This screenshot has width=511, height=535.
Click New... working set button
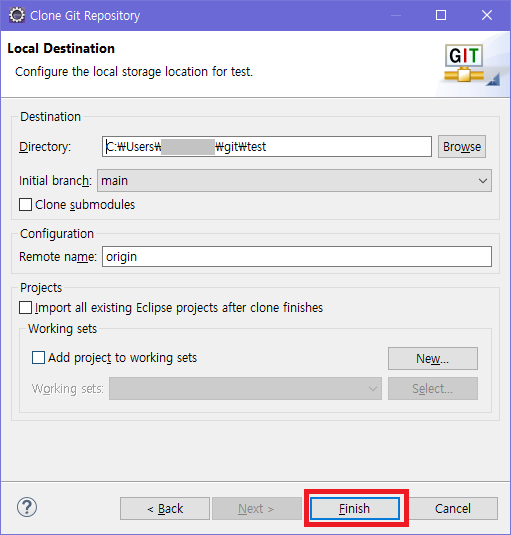(433, 358)
